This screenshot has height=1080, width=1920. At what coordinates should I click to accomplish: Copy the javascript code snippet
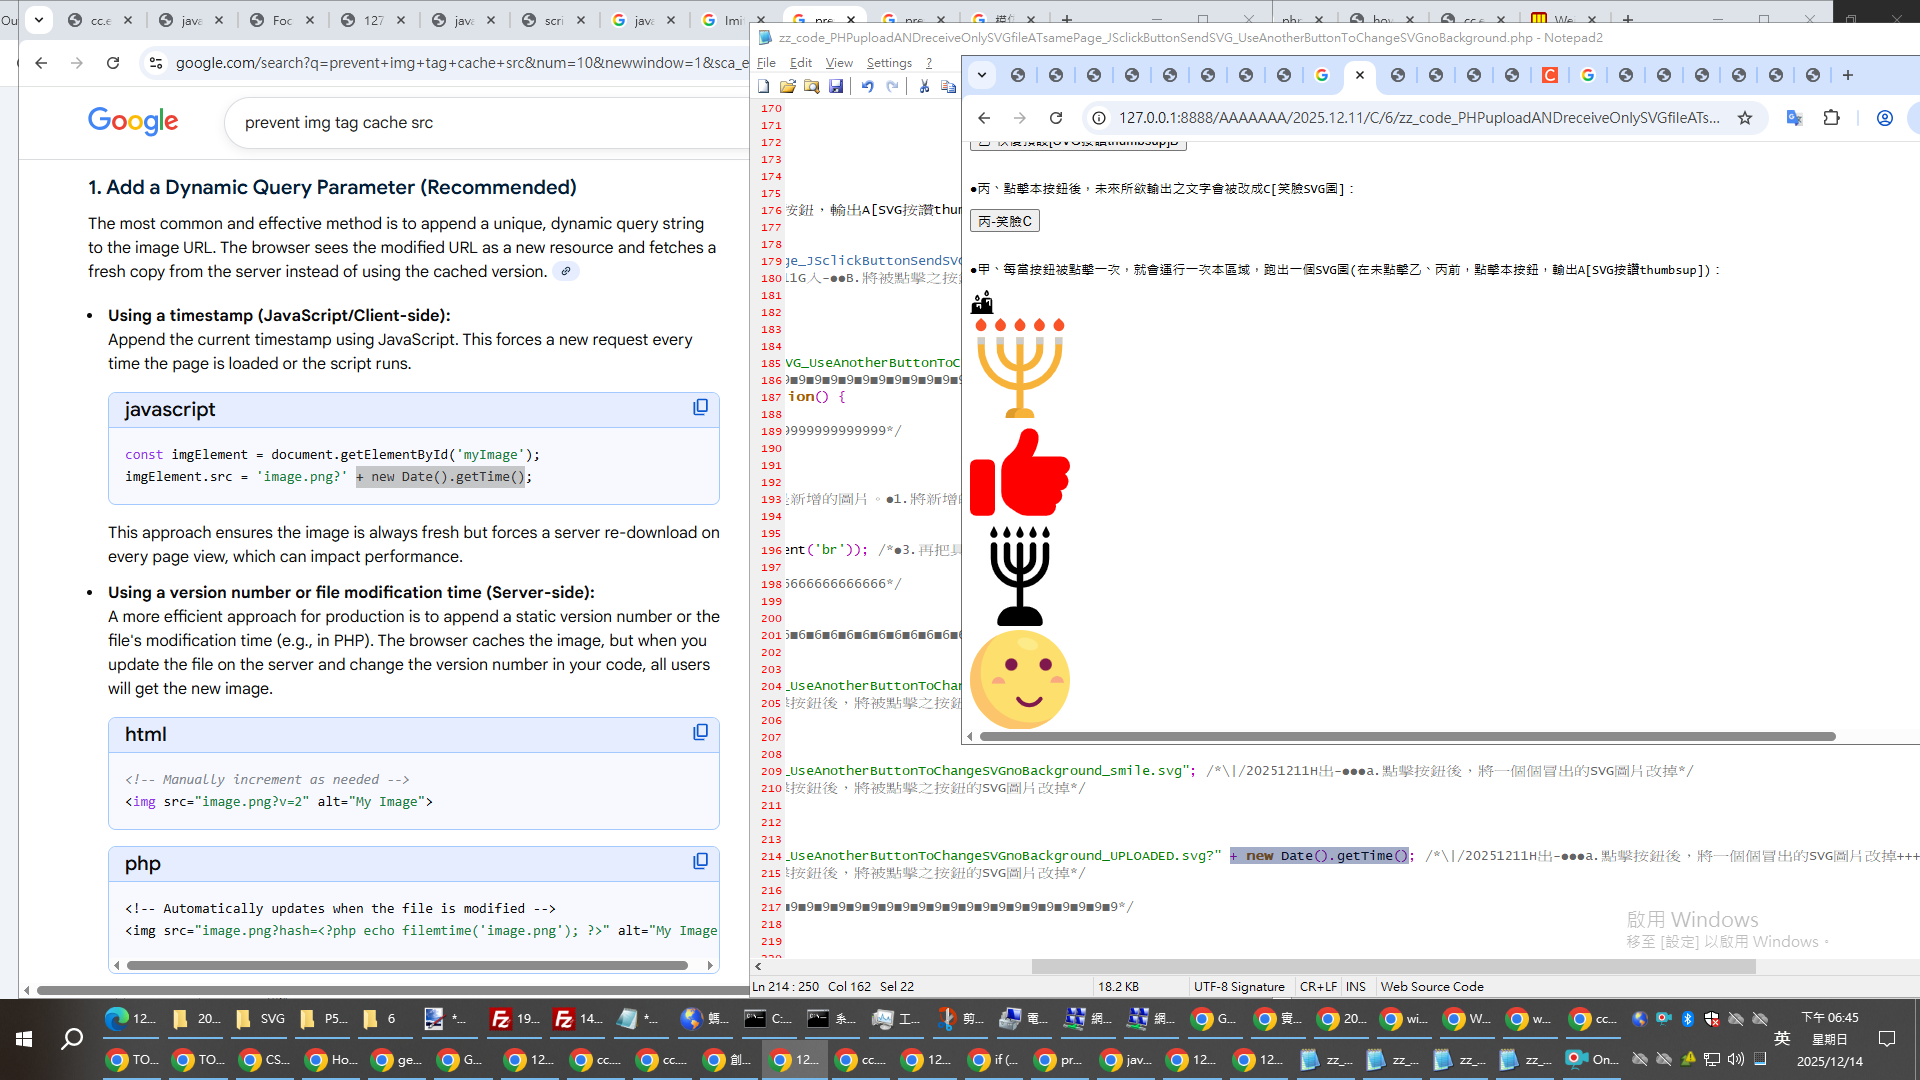click(x=700, y=408)
